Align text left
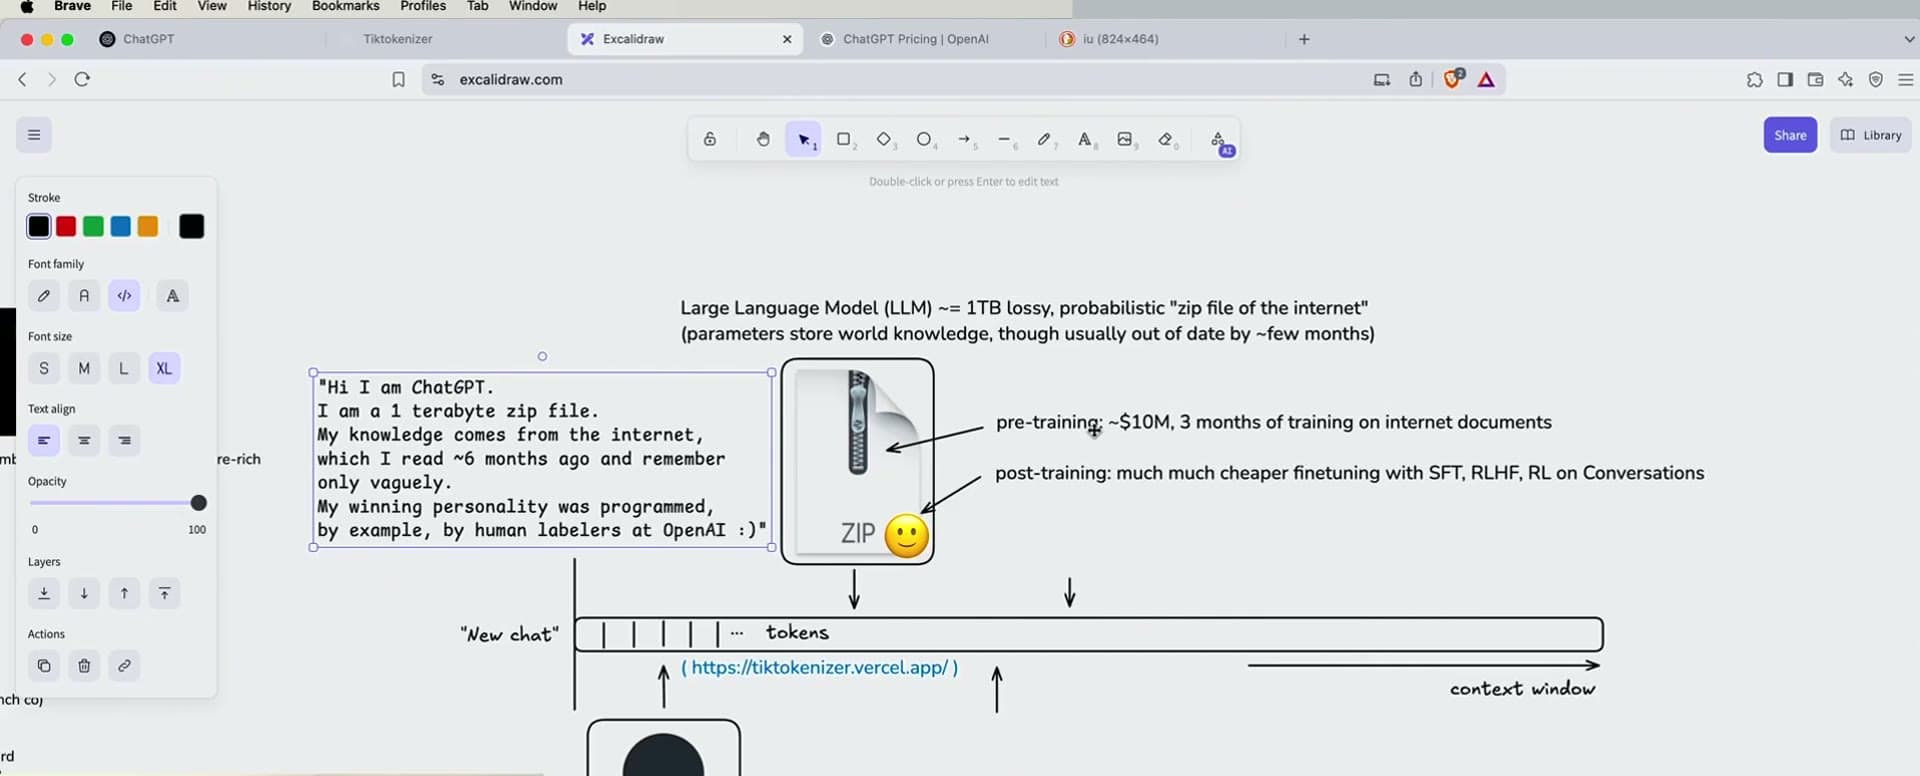This screenshot has height=776, width=1920. [x=44, y=440]
